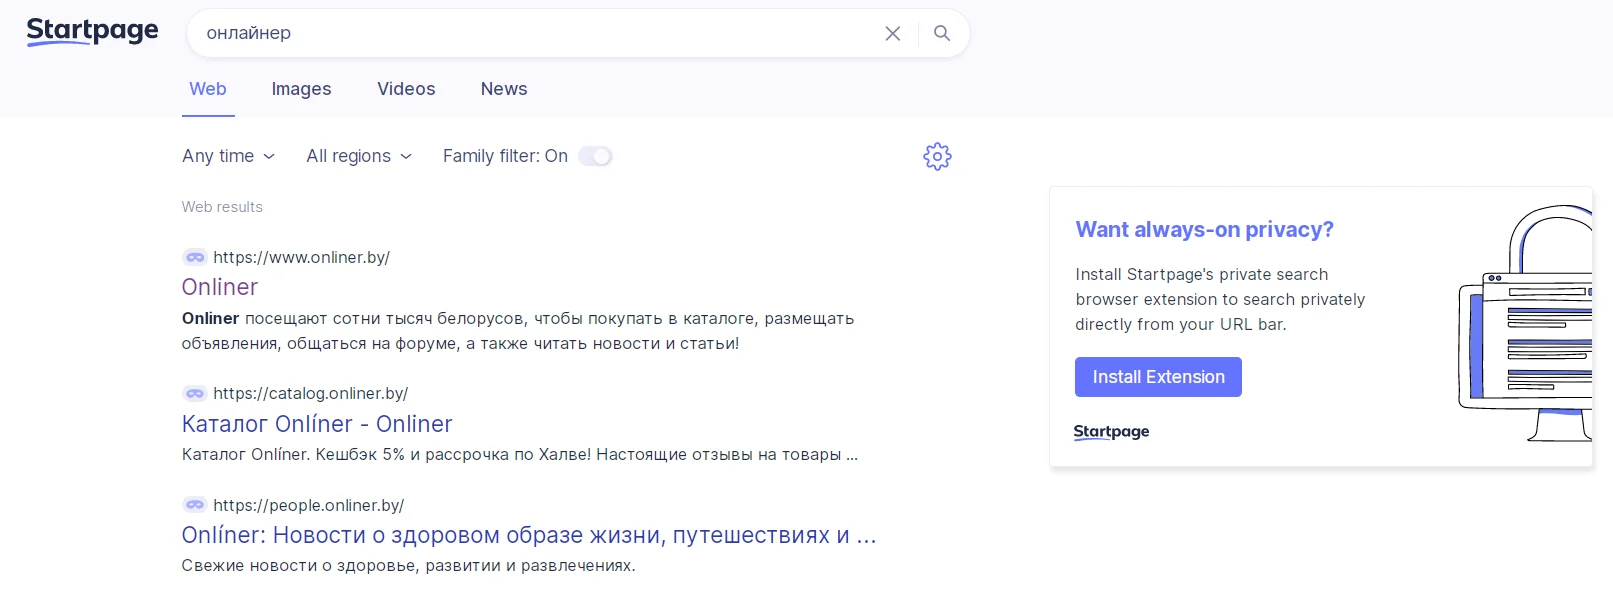Click anonymous view mask icon for catalog.onliner.by
1613x594 pixels.
click(195, 393)
